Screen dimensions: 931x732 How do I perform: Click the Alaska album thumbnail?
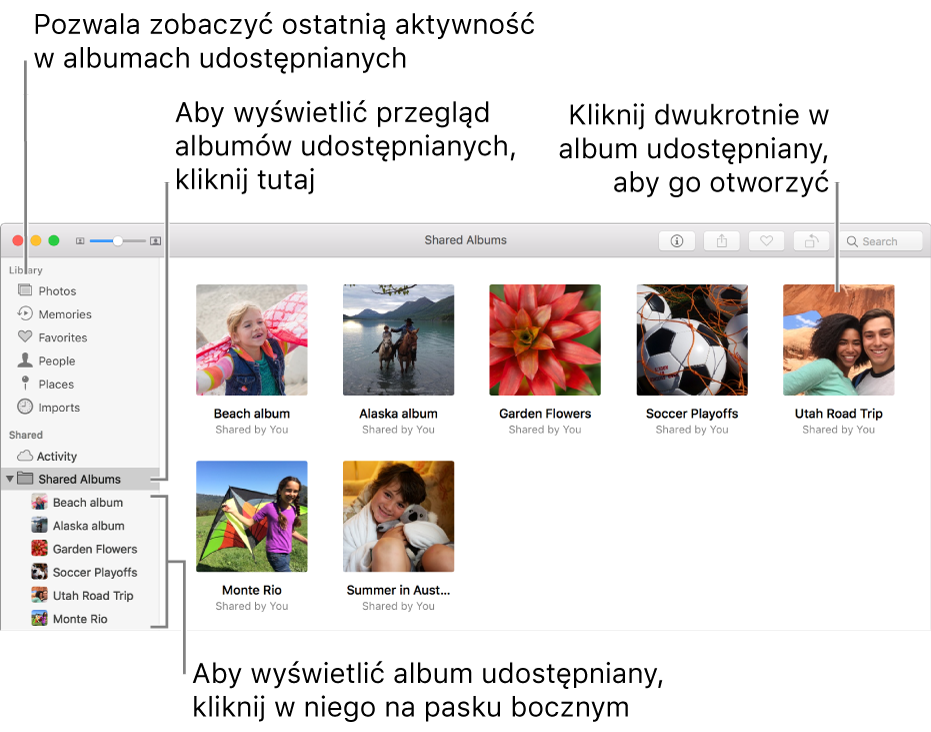click(x=398, y=340)
